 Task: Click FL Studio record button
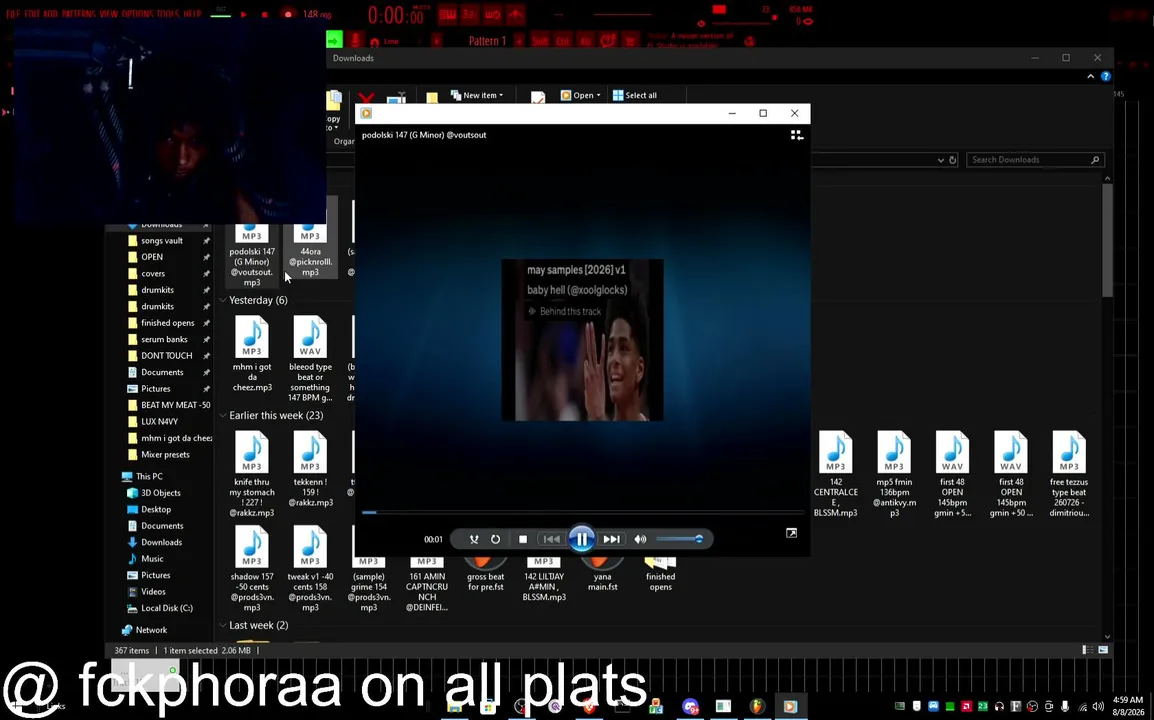click(x=288, y=15)
